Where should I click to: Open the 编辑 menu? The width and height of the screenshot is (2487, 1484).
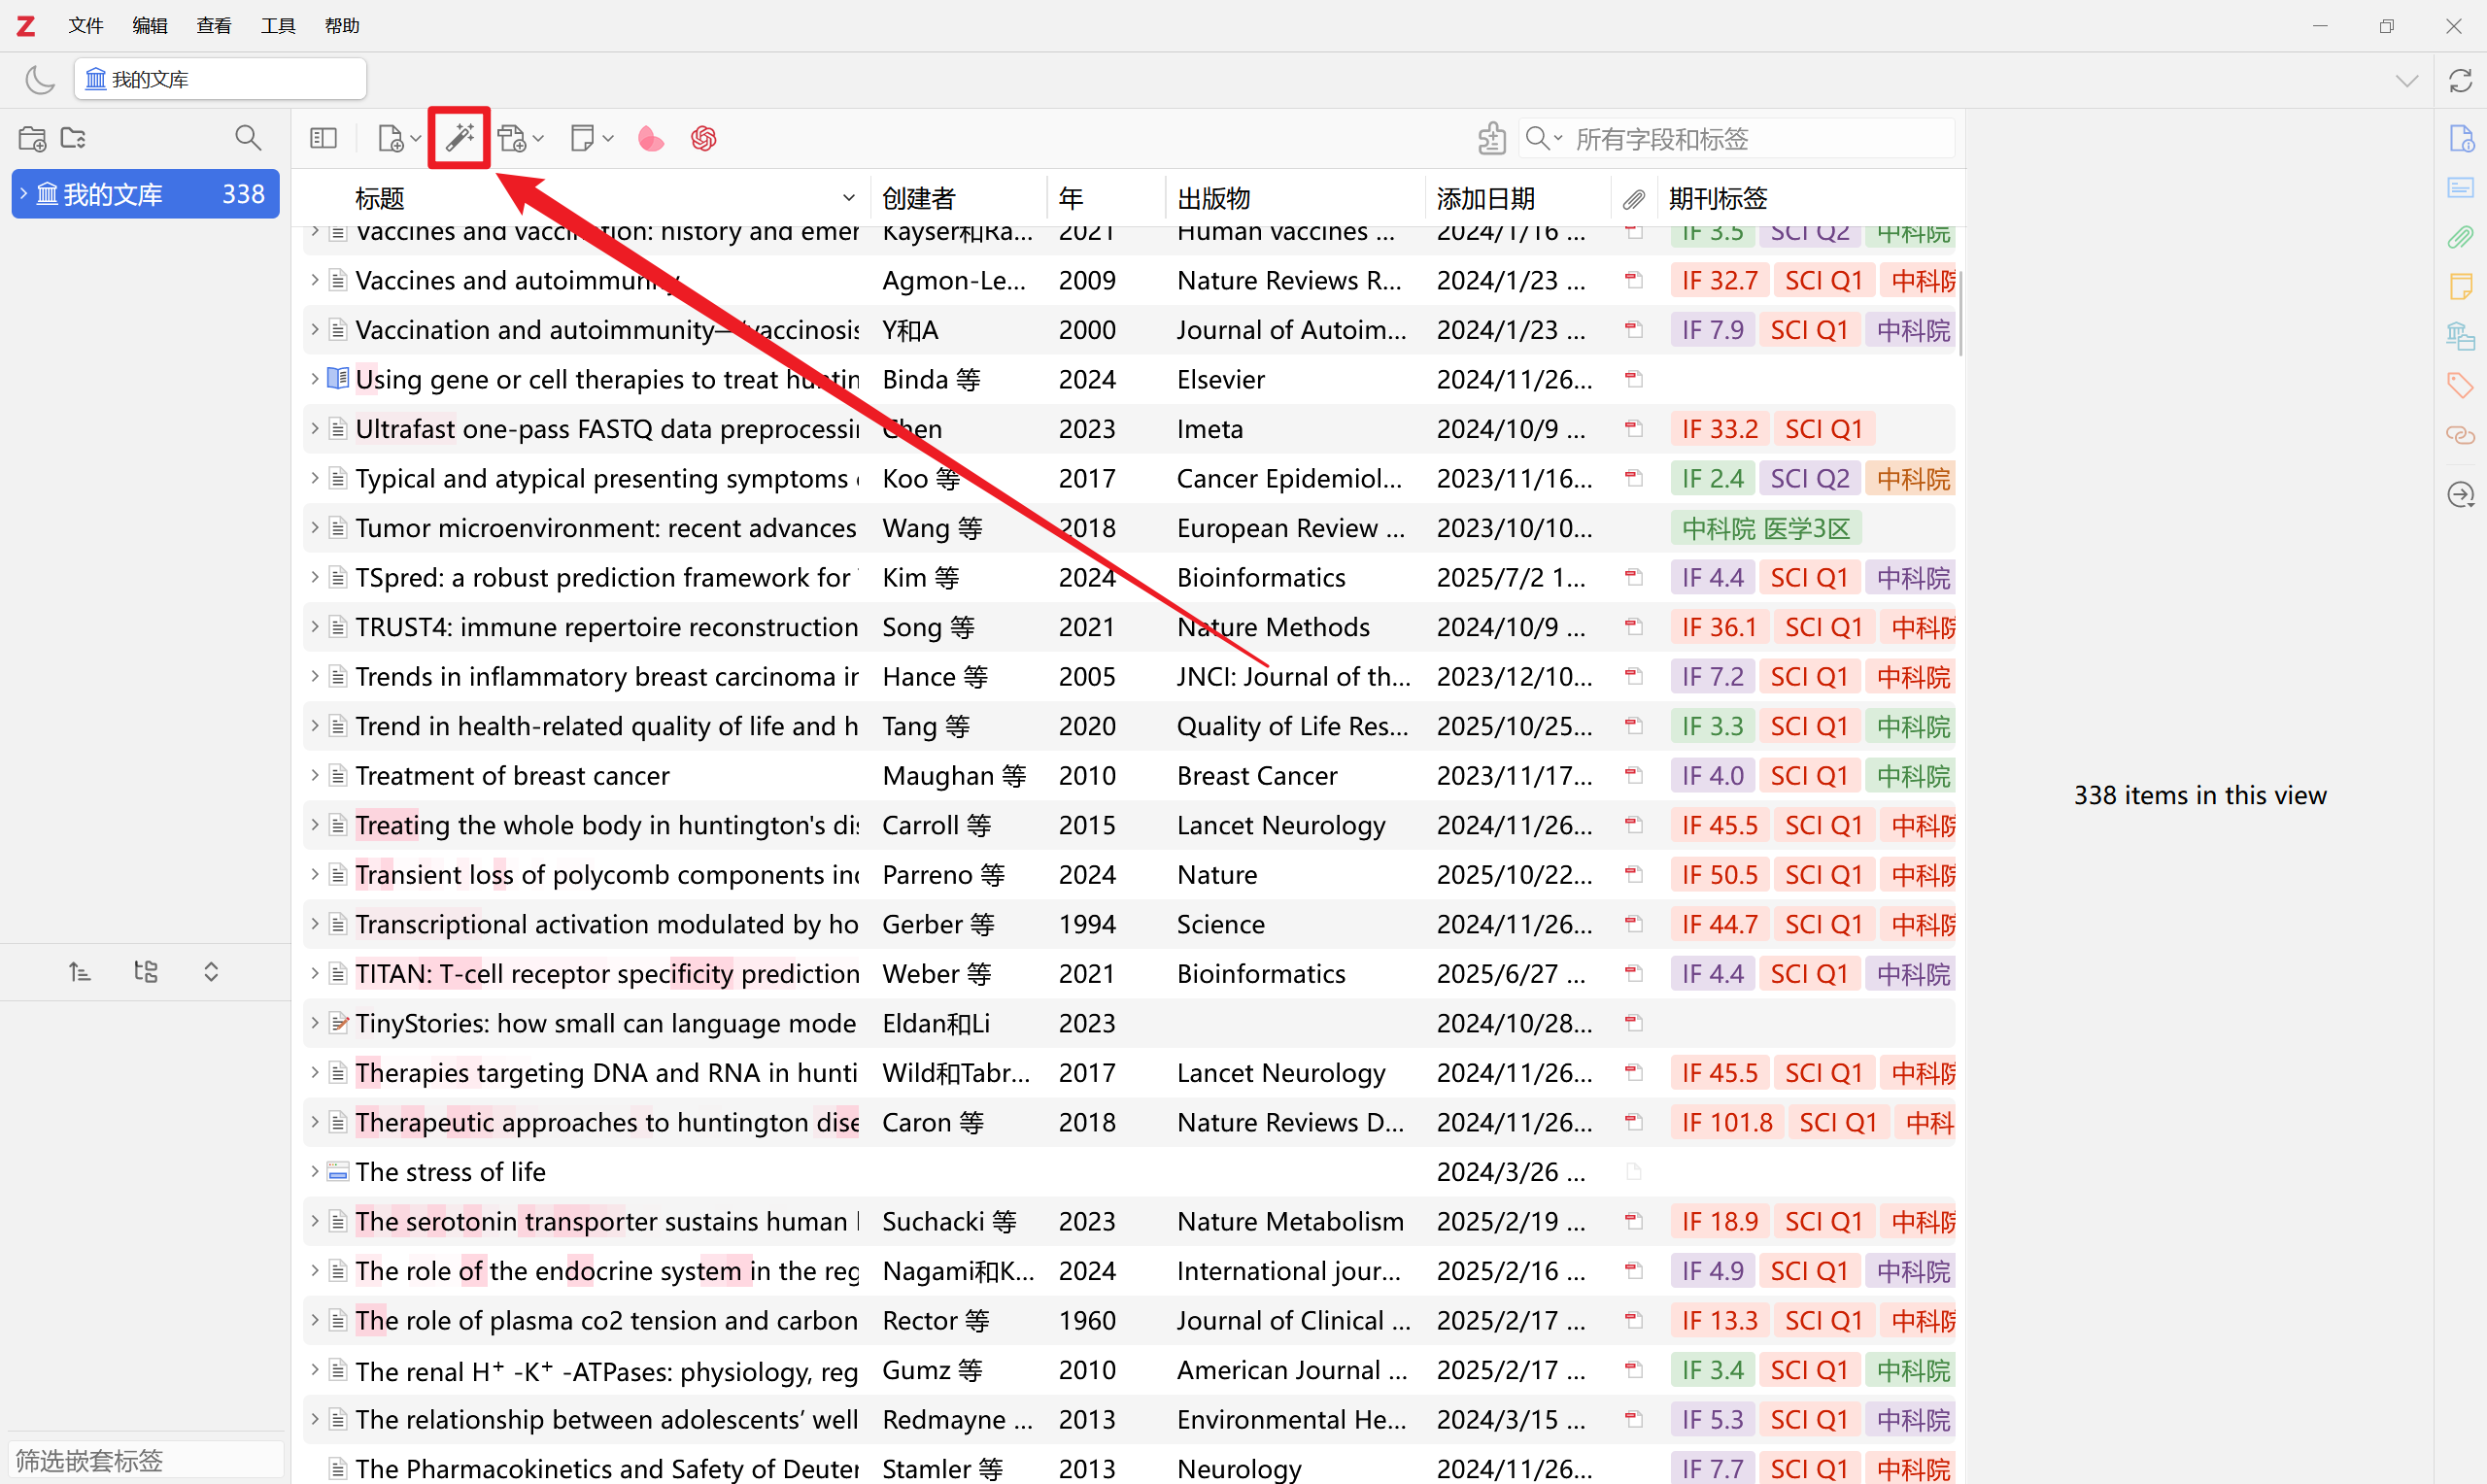click(x=149, y=25)
